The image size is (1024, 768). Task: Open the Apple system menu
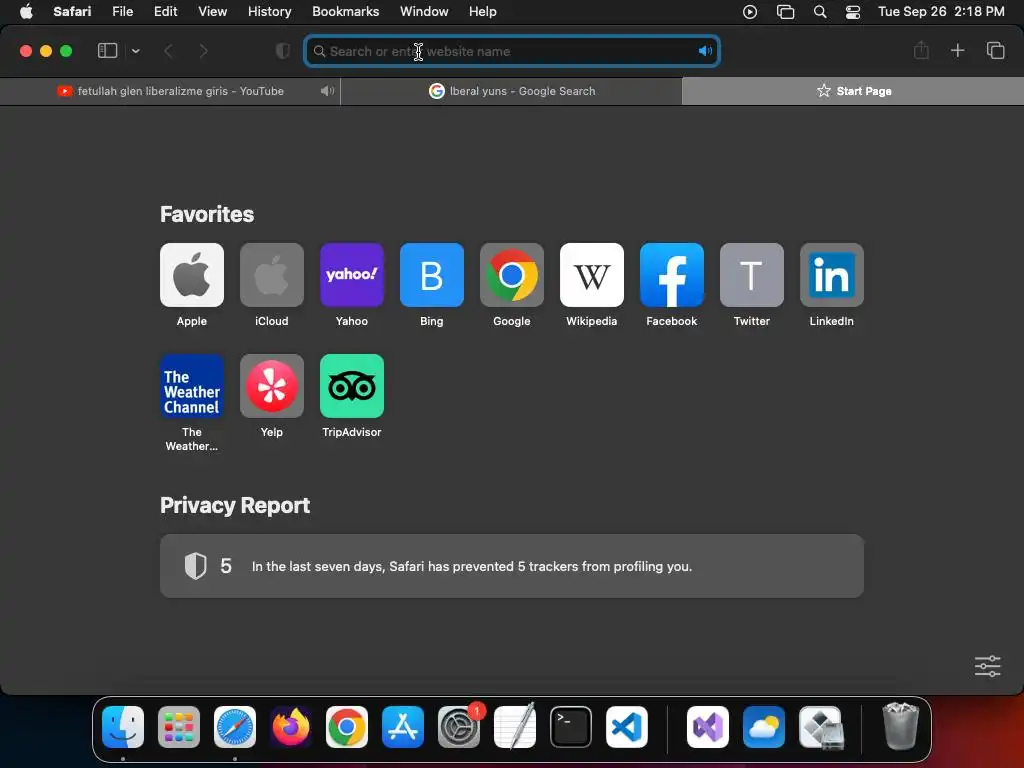coord(26,12)
